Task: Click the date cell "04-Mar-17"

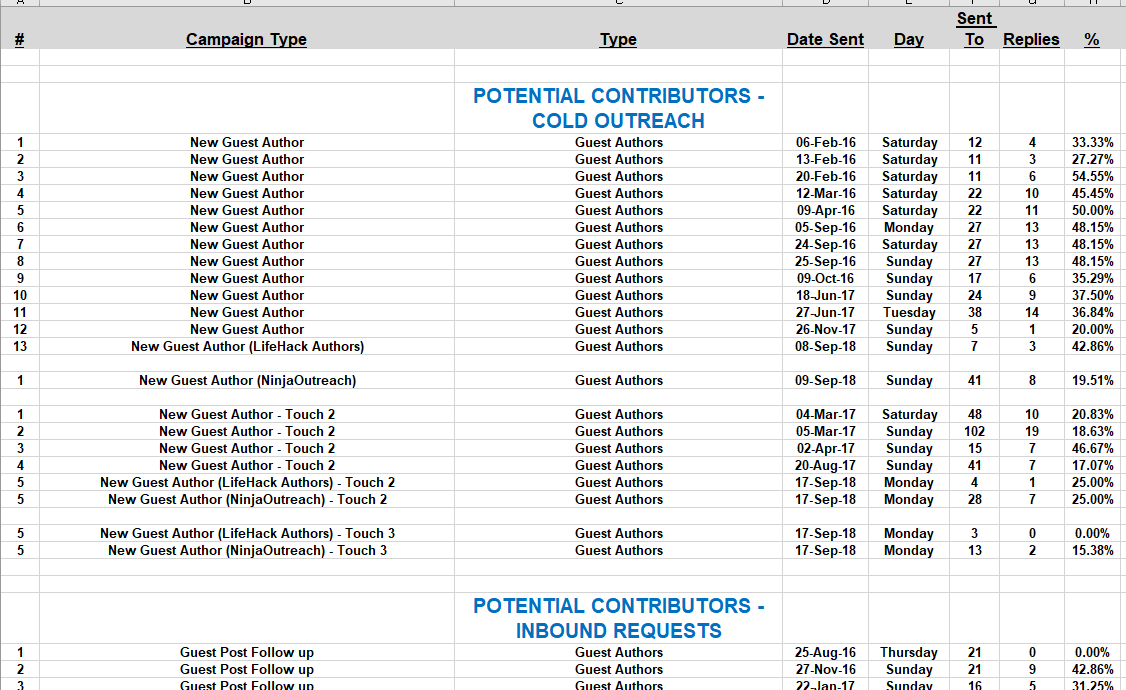Action: click(825, 414)
